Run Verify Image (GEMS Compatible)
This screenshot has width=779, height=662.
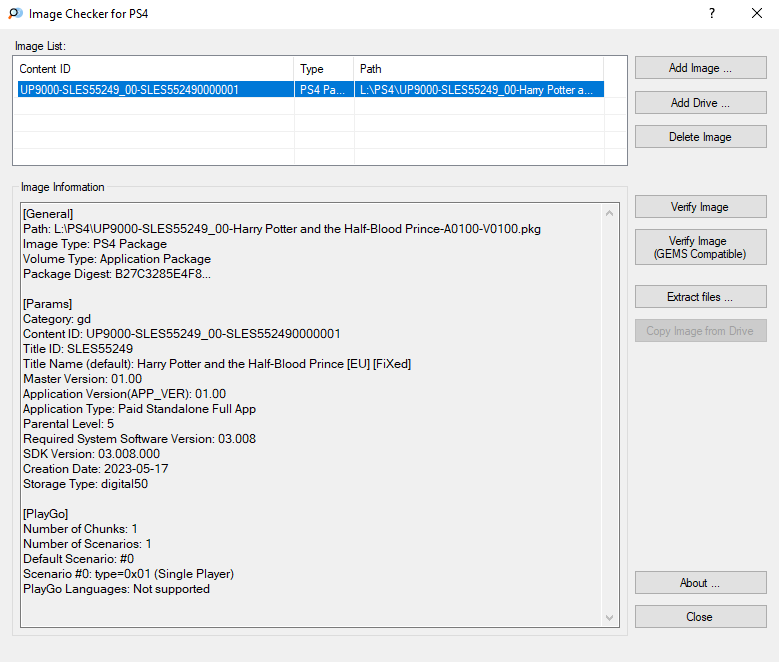[701, 247]
